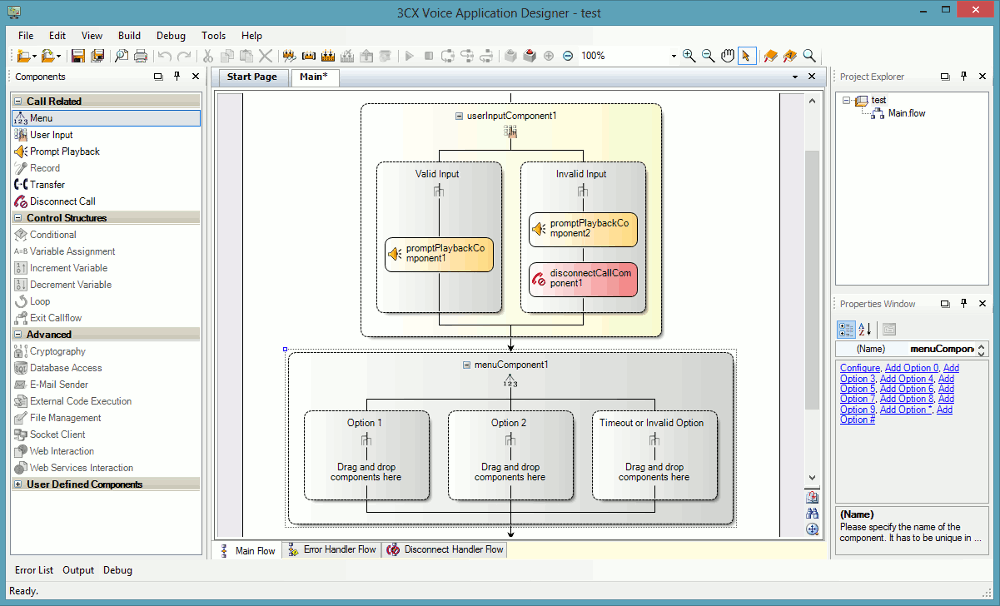Switch to the Disconnect Handler Flow tab
1000x606 pixels.
coord(445,549)
